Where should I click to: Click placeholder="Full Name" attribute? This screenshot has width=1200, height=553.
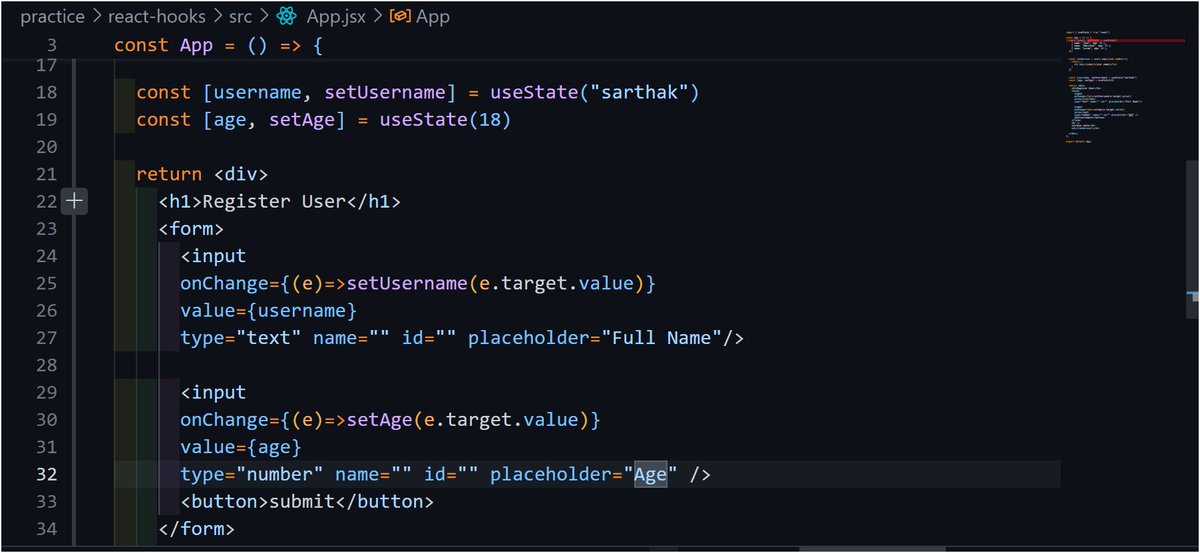pyautogui.click(x=595, y=337)
